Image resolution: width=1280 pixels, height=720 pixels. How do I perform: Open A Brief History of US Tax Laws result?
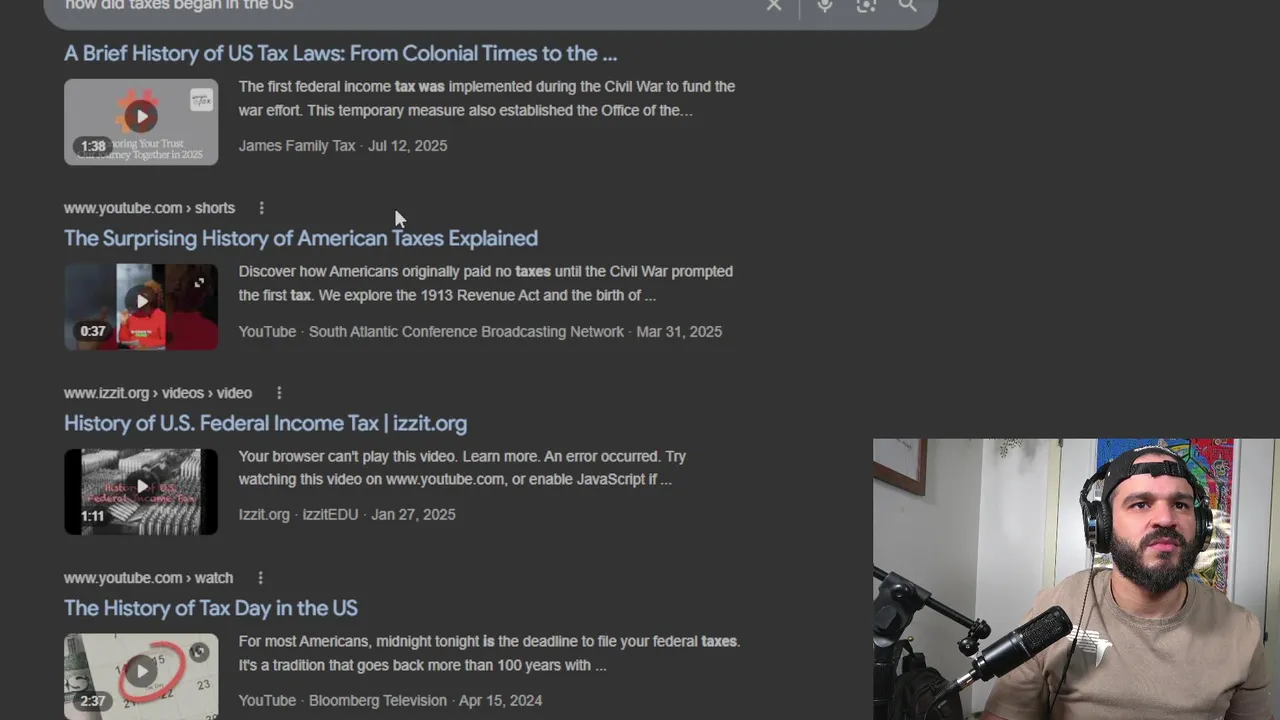340,53
